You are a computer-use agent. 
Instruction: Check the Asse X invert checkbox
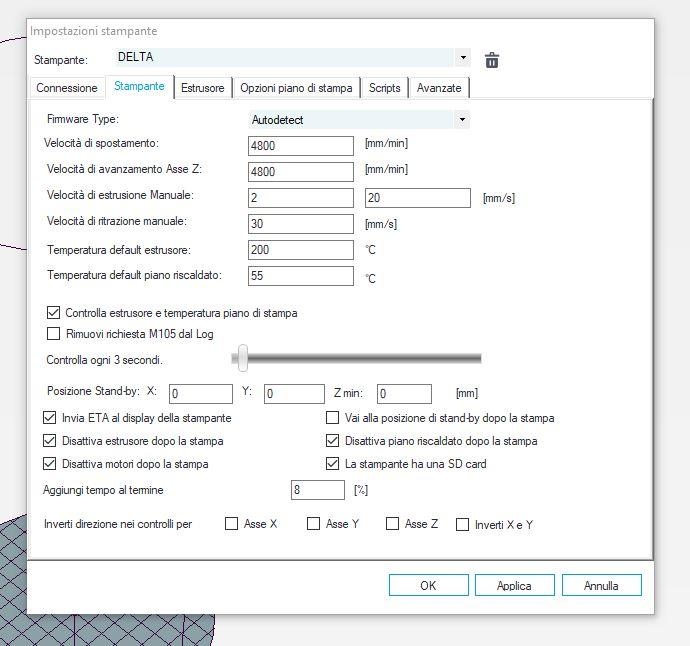pyautogui.click(x=231, y=523)
